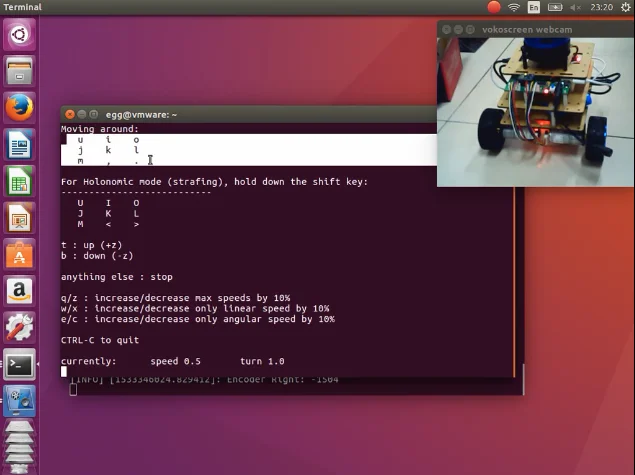Viewport: 635px width, 475px height.
Task: Click the 'anything else : stop' line
Action: point(117,277)
